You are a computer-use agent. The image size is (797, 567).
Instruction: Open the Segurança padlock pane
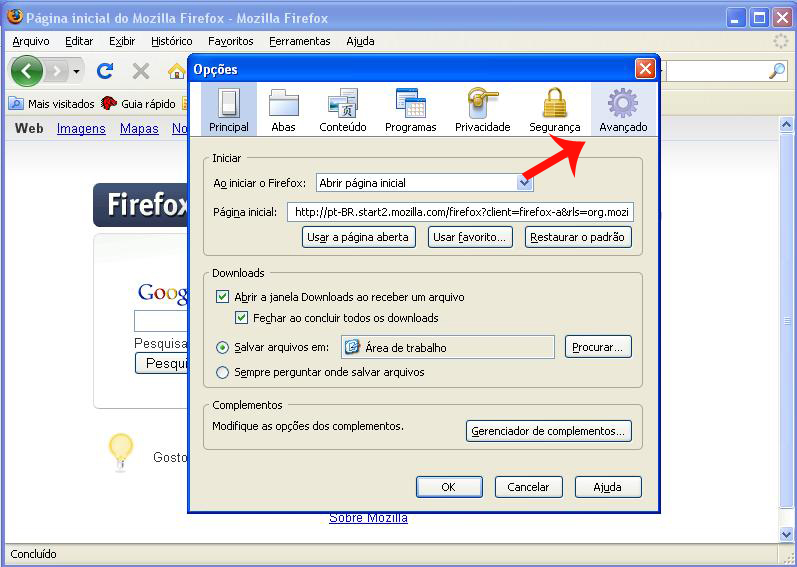coord(555,110)
